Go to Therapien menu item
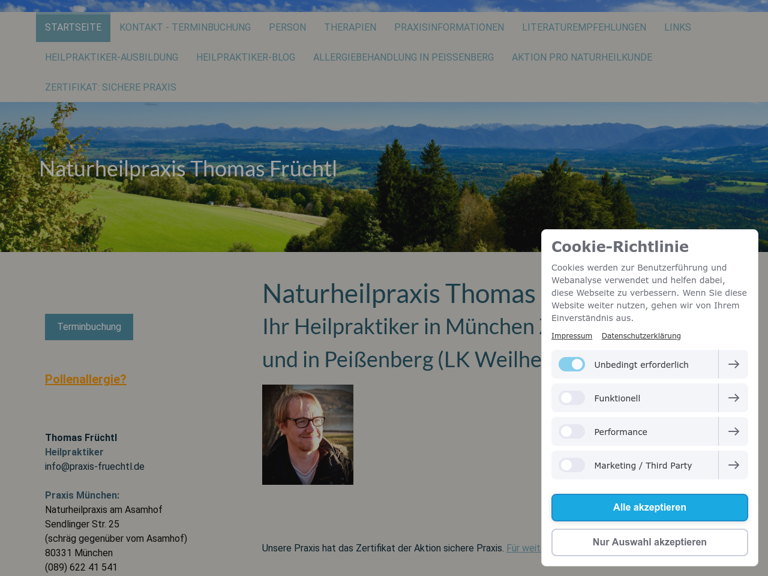 click(350, 27)
